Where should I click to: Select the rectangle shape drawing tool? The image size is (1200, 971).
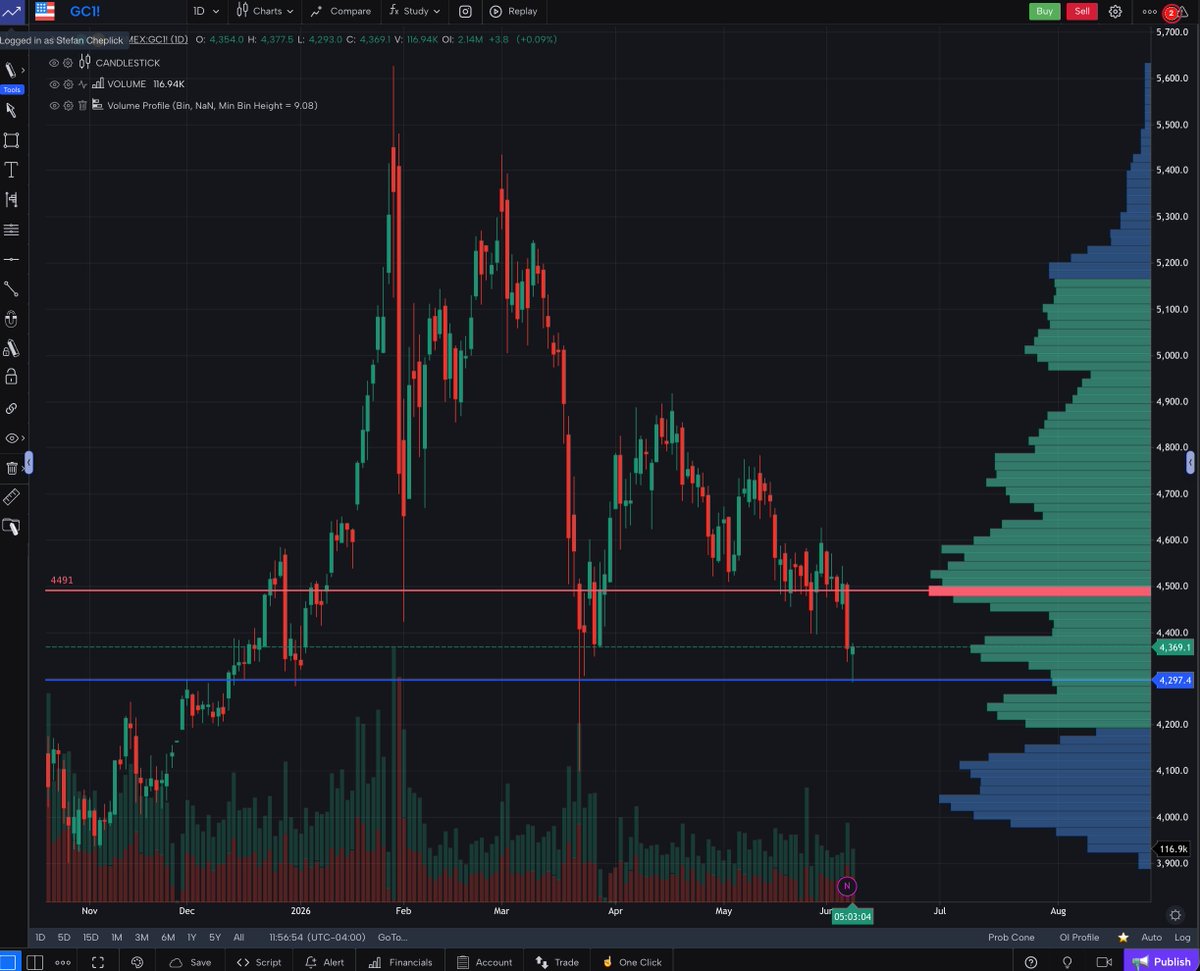(x=11, y=140)
